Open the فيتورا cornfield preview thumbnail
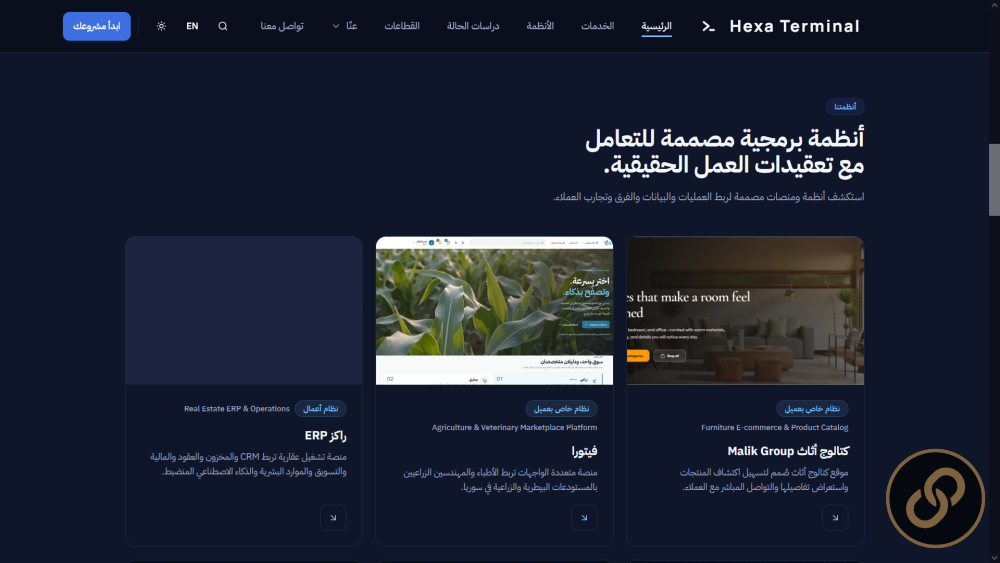The image size is (1000, 563). tap(494, 311)
